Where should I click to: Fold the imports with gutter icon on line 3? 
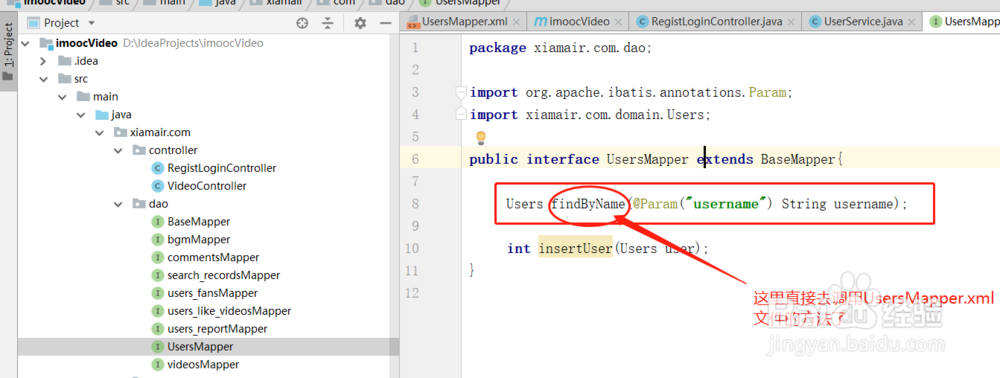[x=461, y=92]
